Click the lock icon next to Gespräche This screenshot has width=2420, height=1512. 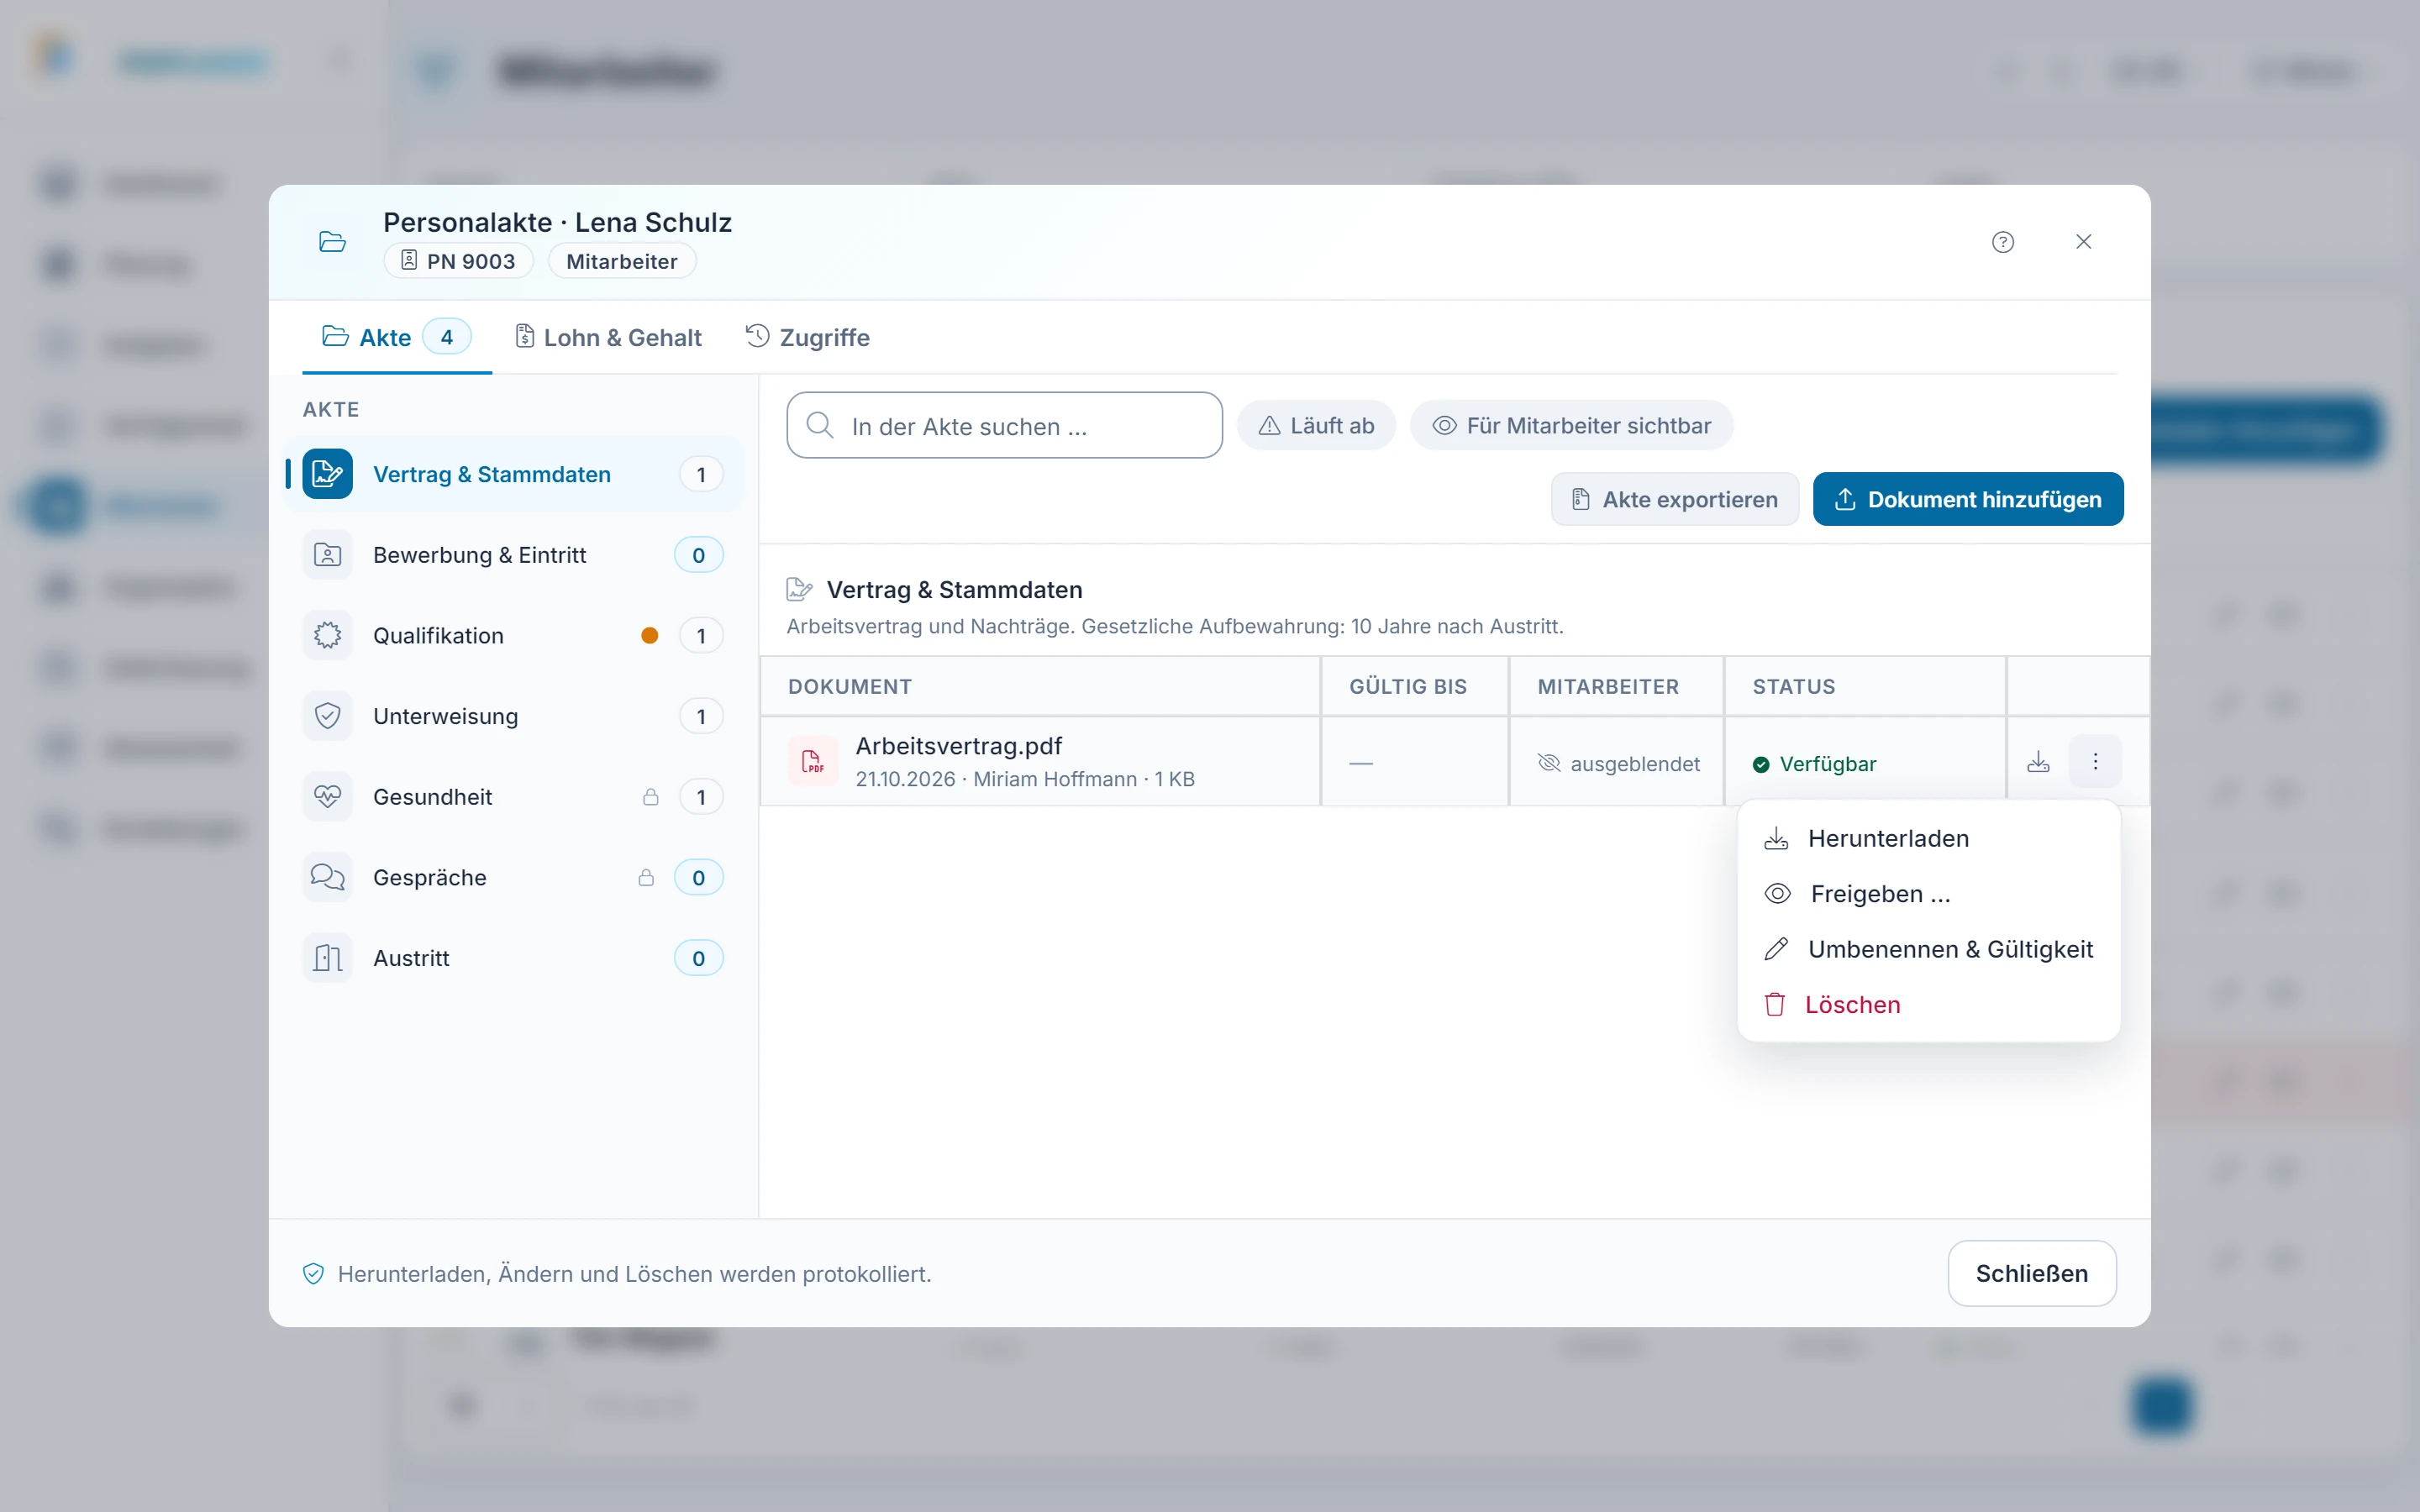(x=646, y=878)
